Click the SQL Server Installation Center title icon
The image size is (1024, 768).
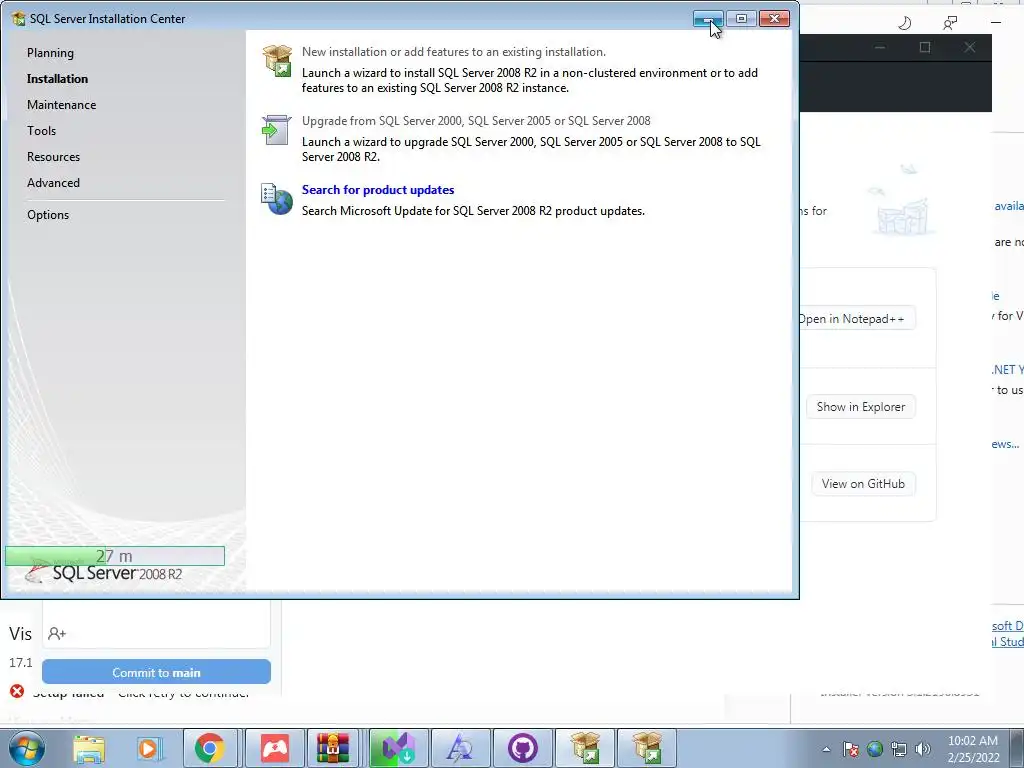[x=18, y=18]
